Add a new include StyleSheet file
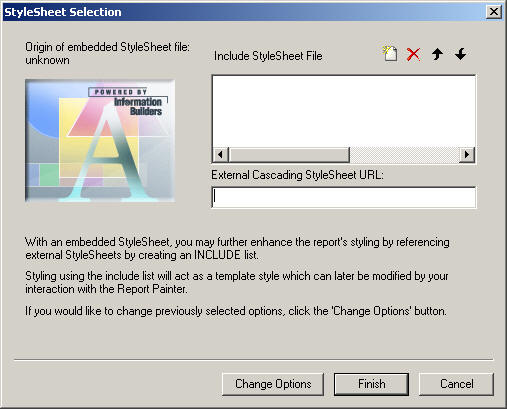Viewport: 507px width, 409px height. 390,54
